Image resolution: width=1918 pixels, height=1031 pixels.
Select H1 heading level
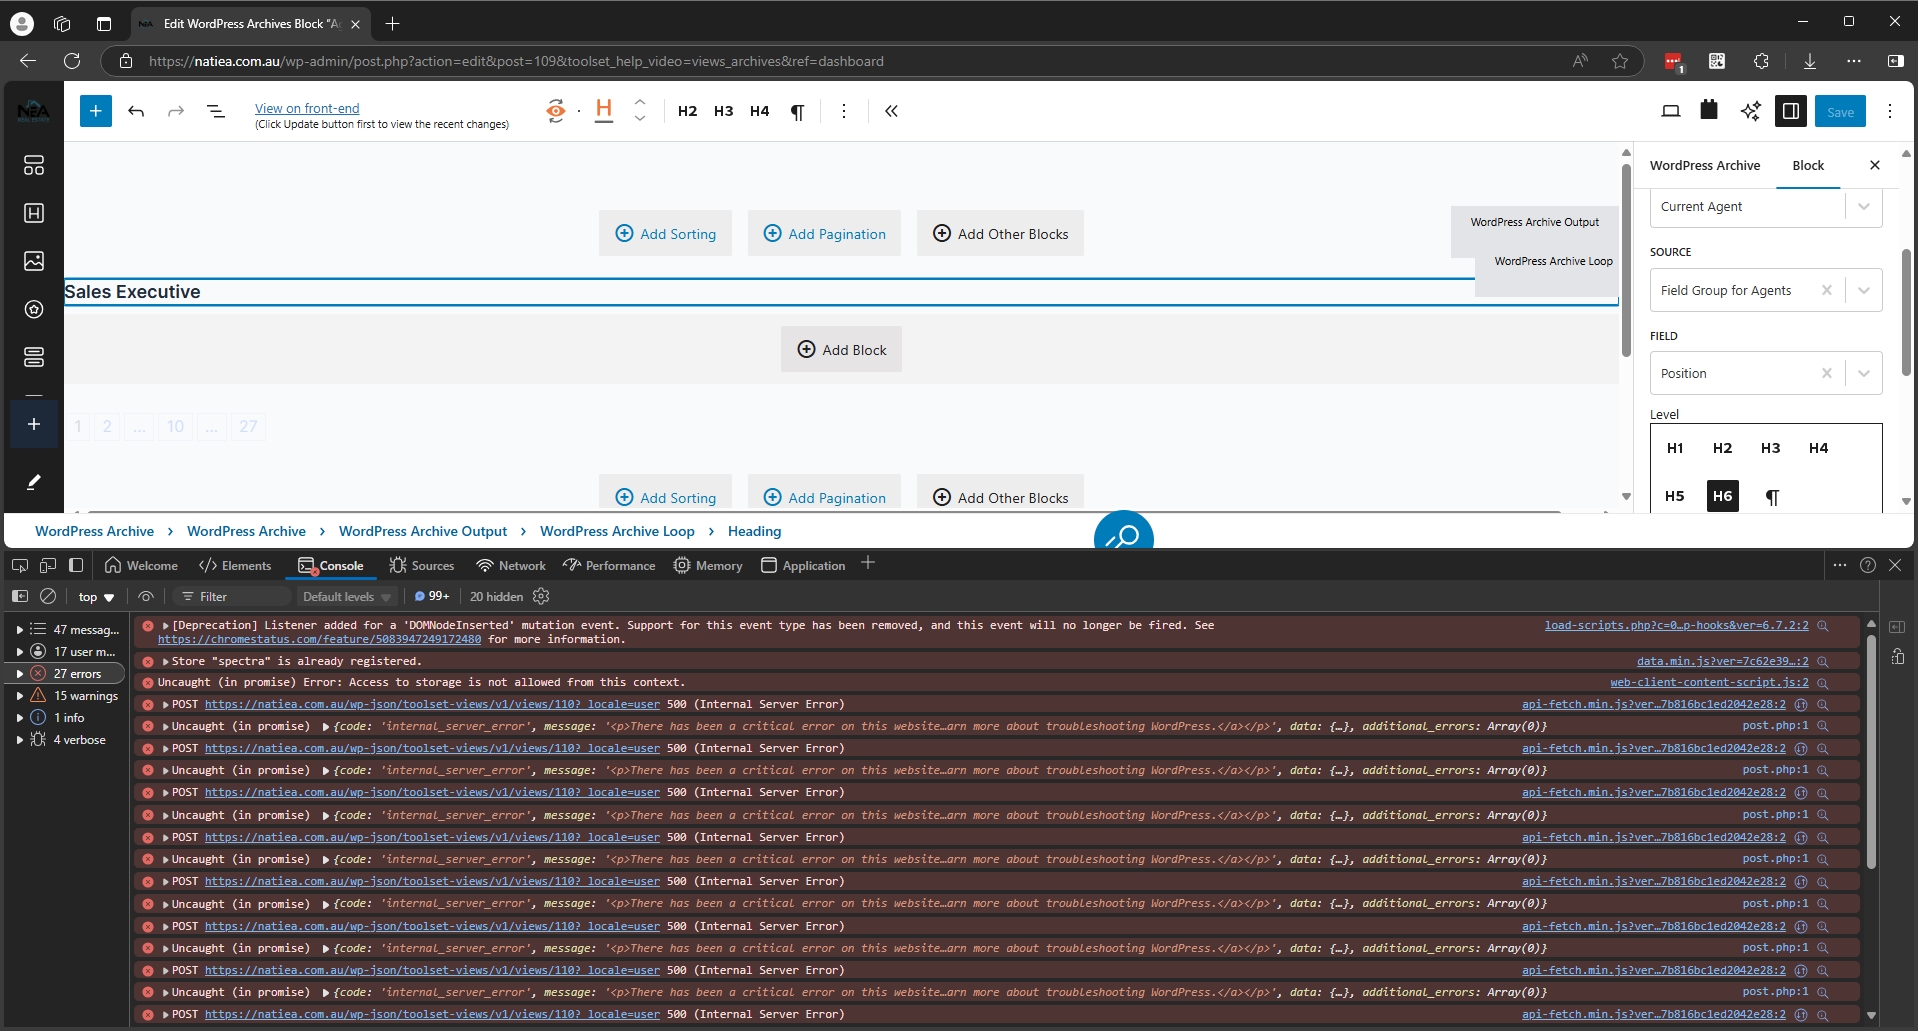(1675, 448)
